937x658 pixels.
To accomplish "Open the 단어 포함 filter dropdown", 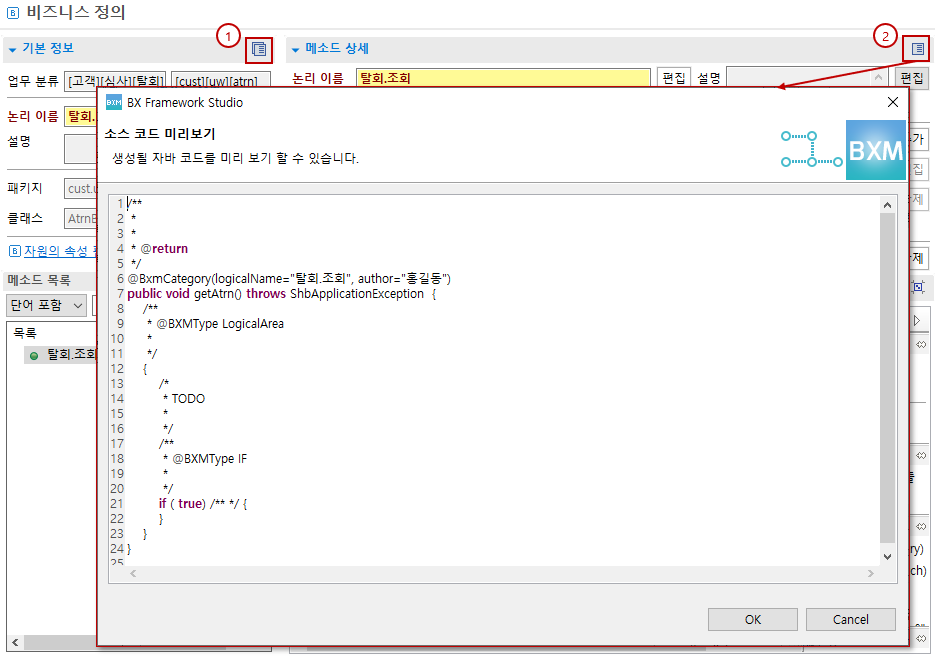I will (x=46, y=305).
